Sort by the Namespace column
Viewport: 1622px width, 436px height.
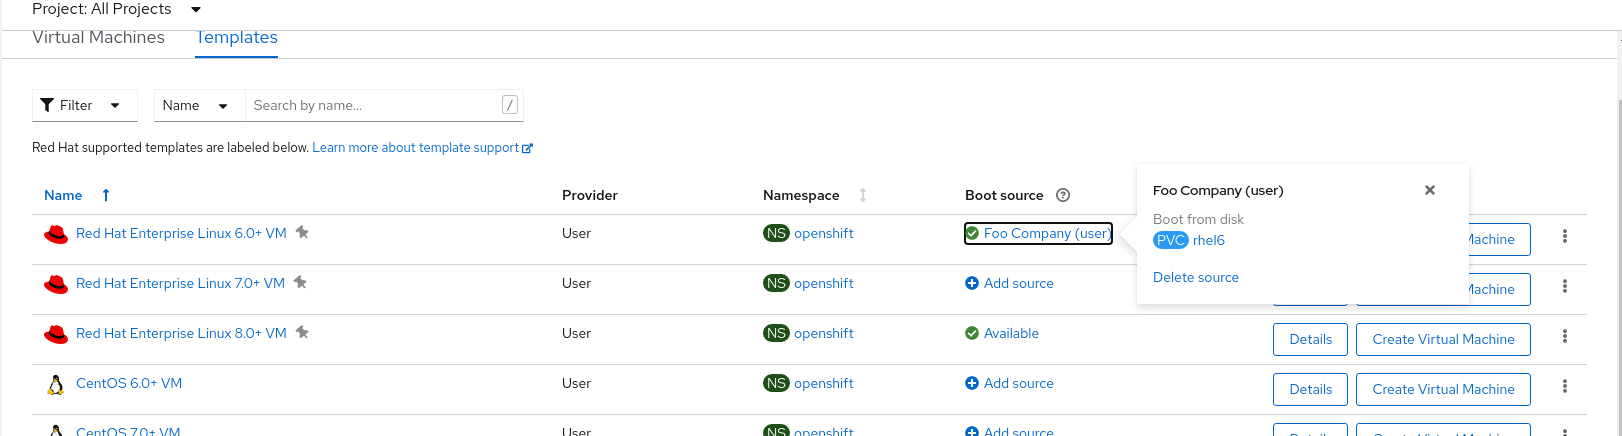click(x=801, y=195)
